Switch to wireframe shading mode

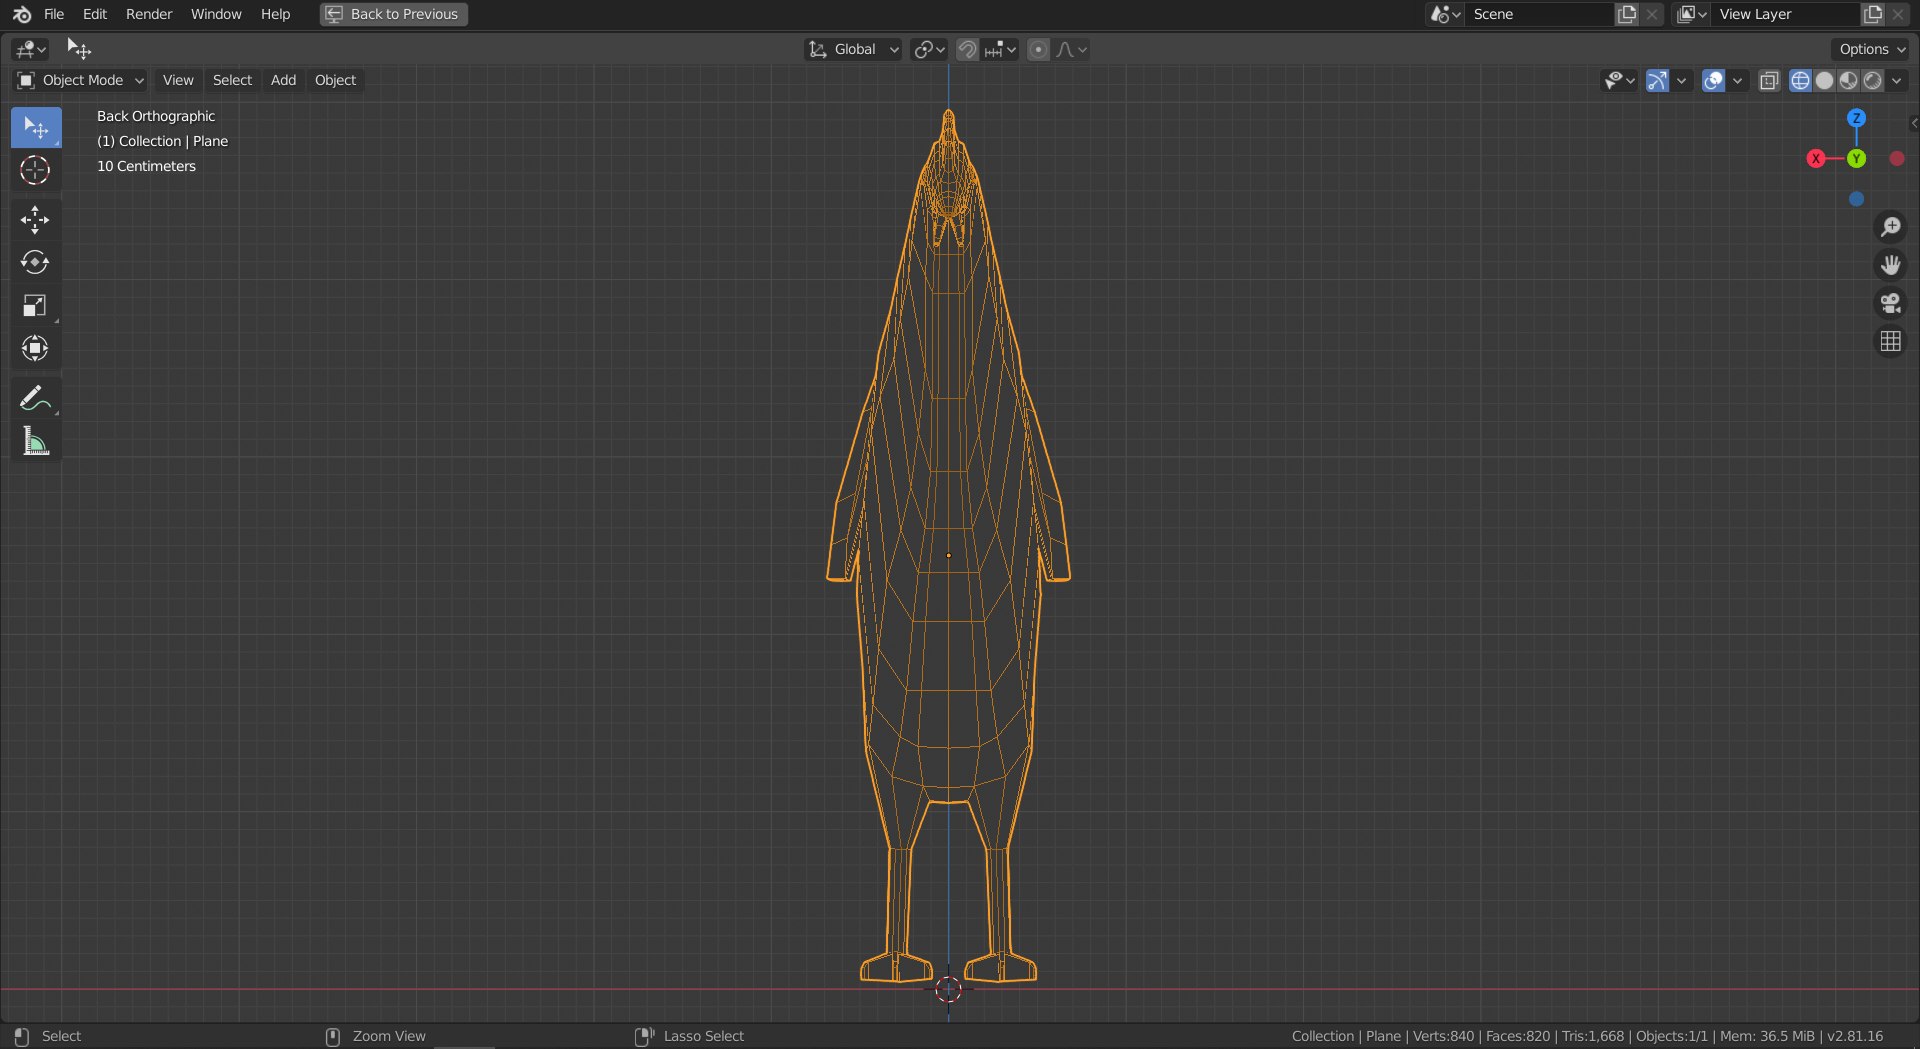pyautogui.click(x=1800, y=81)
